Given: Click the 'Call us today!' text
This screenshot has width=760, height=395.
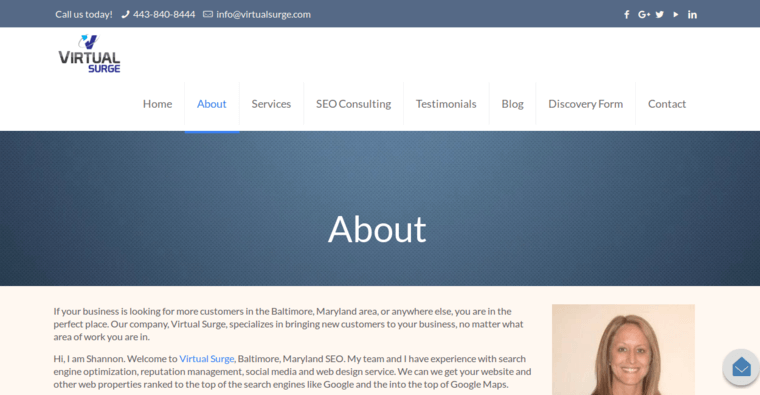Looking at the screenshot, I should pyautogui.click(x=84, y=15).
